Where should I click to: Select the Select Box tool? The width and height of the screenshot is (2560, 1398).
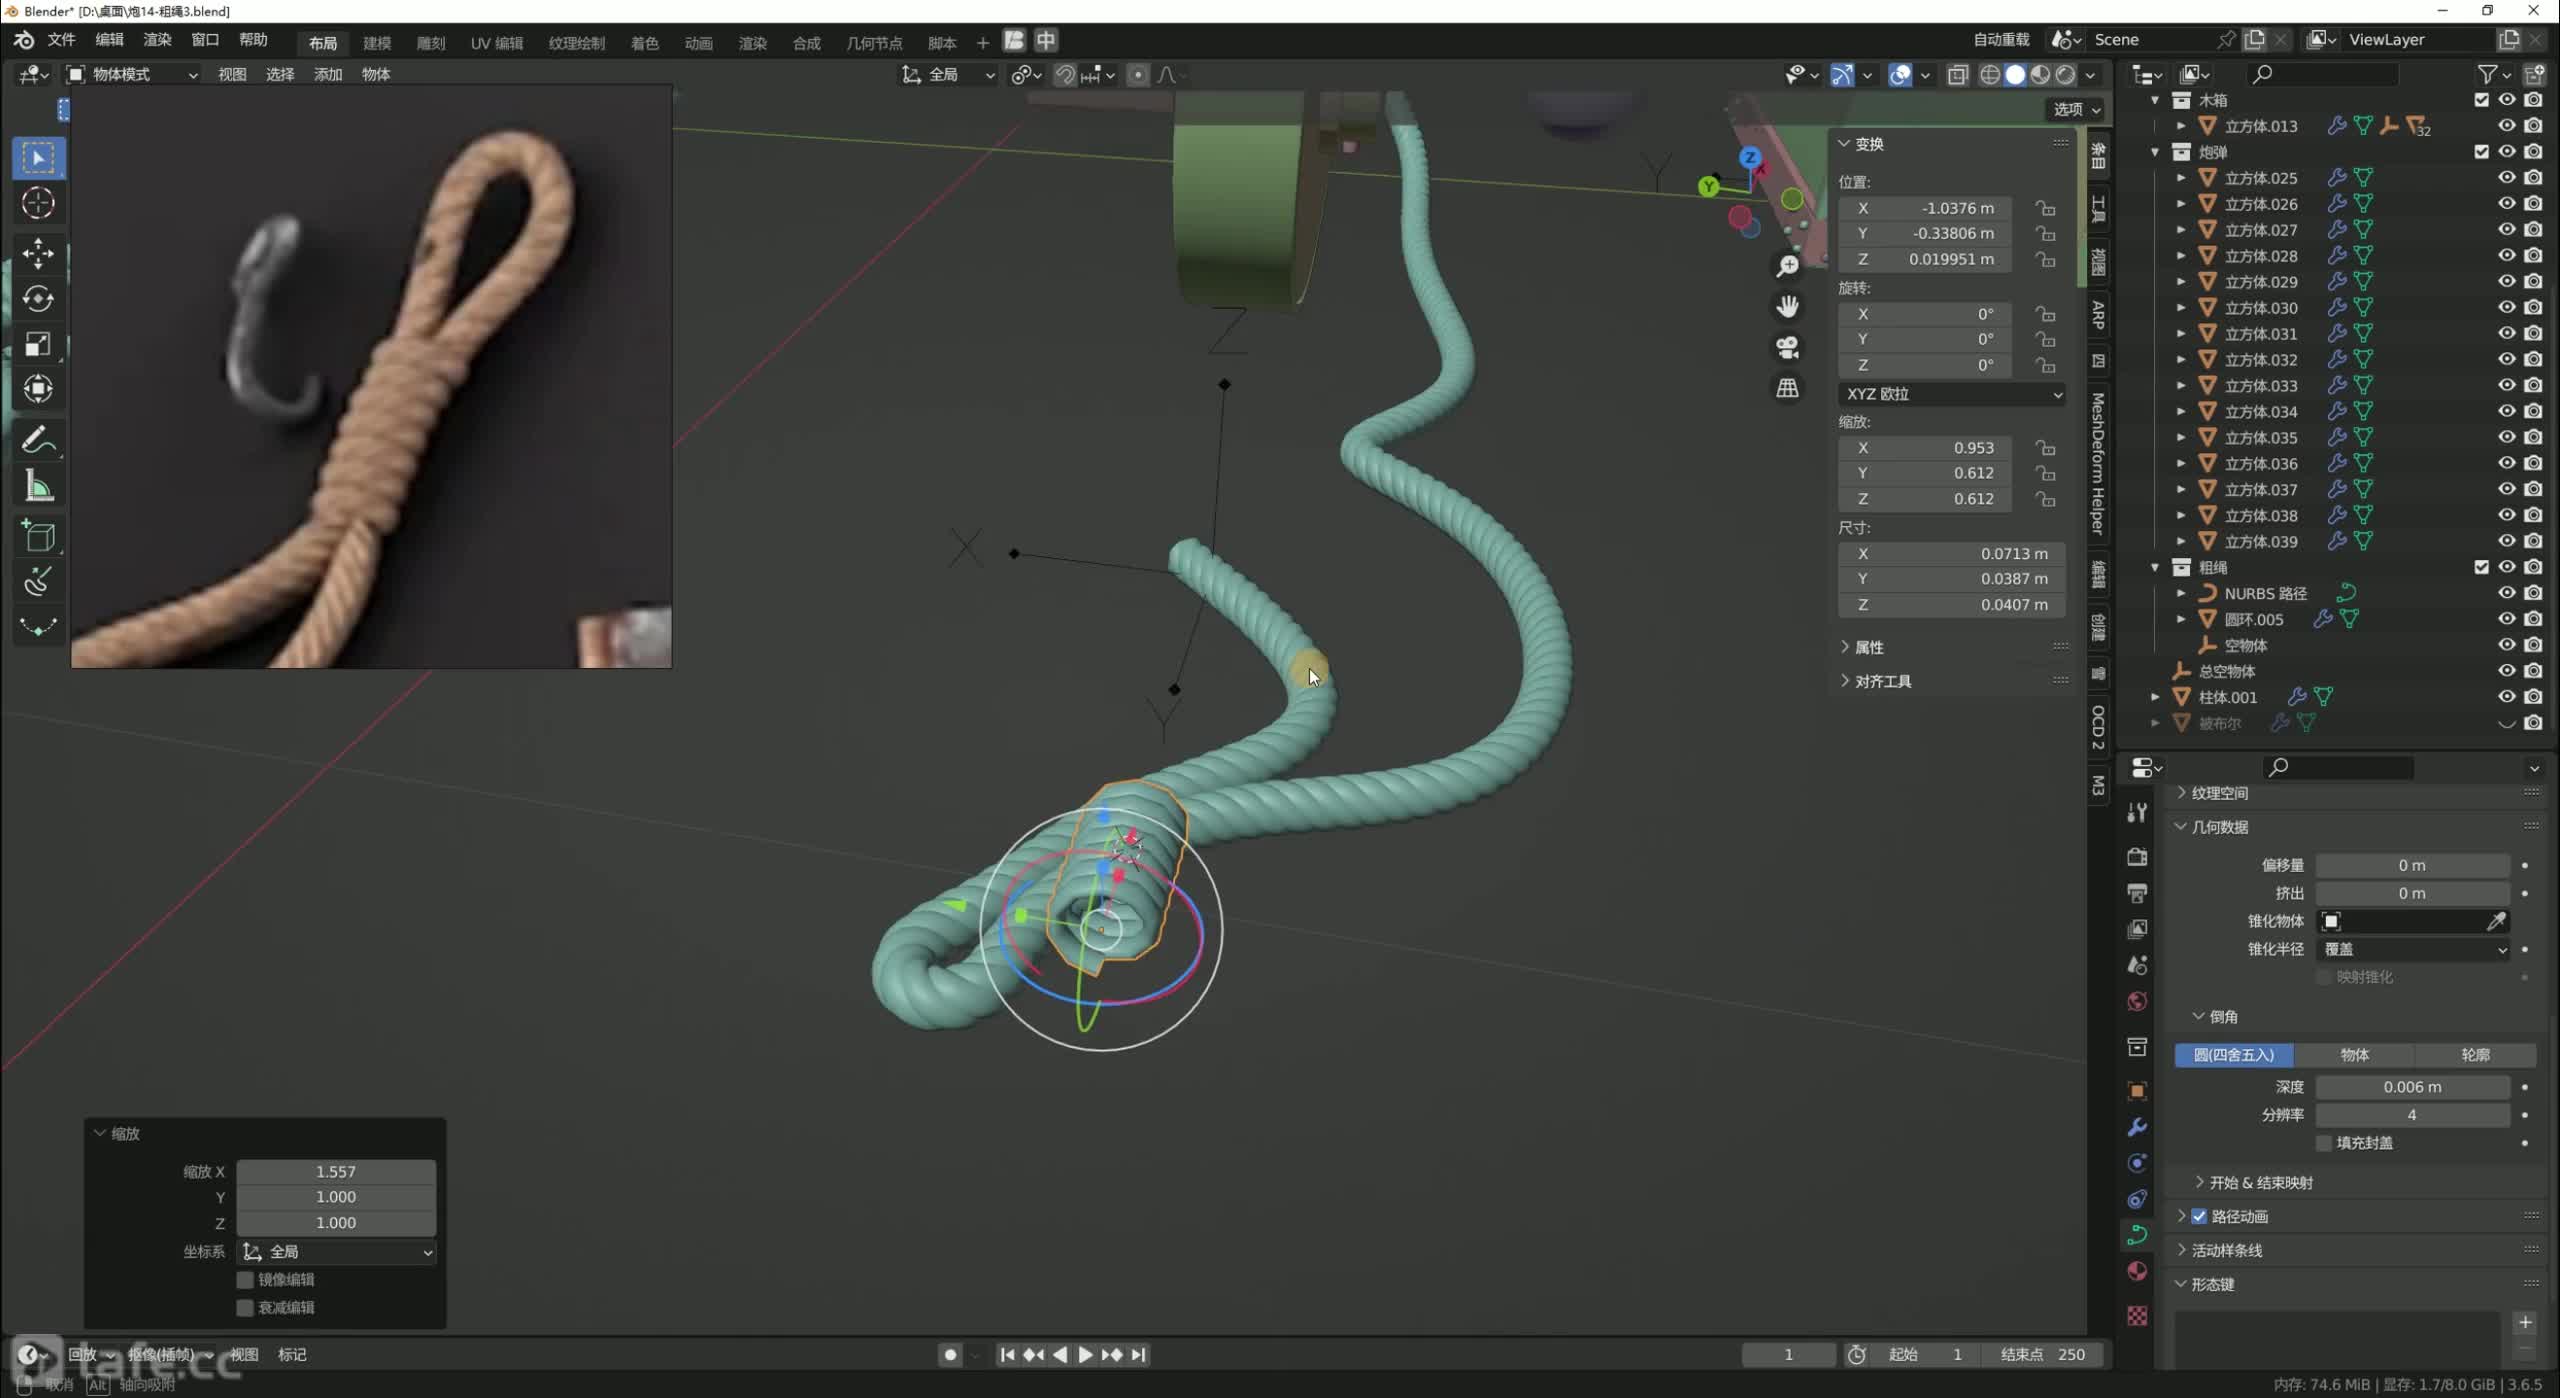38,158
